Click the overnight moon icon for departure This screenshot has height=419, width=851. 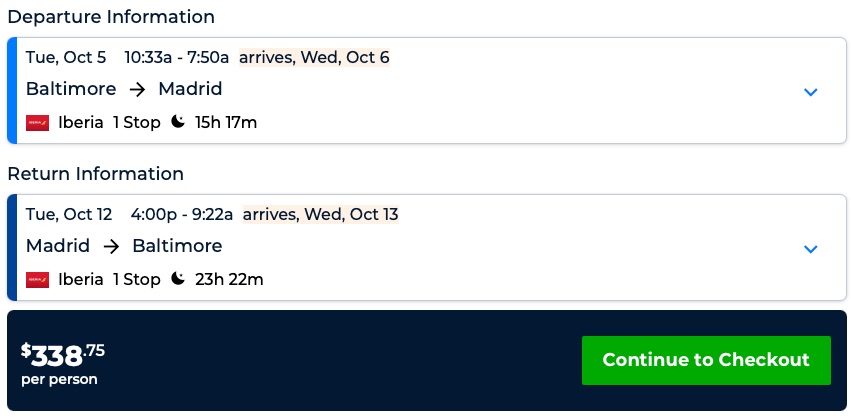[x=178, y=122]
